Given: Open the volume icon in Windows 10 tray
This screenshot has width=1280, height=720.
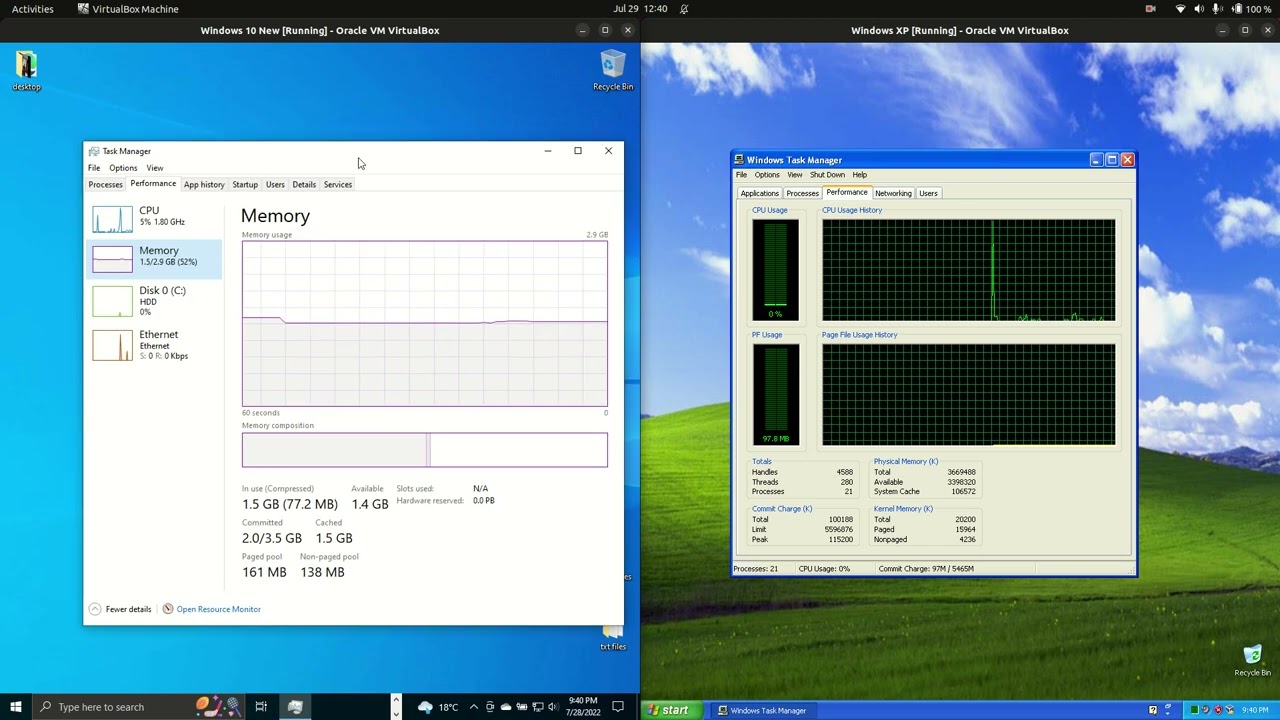Looking at the screenshot, I should 555,707.
